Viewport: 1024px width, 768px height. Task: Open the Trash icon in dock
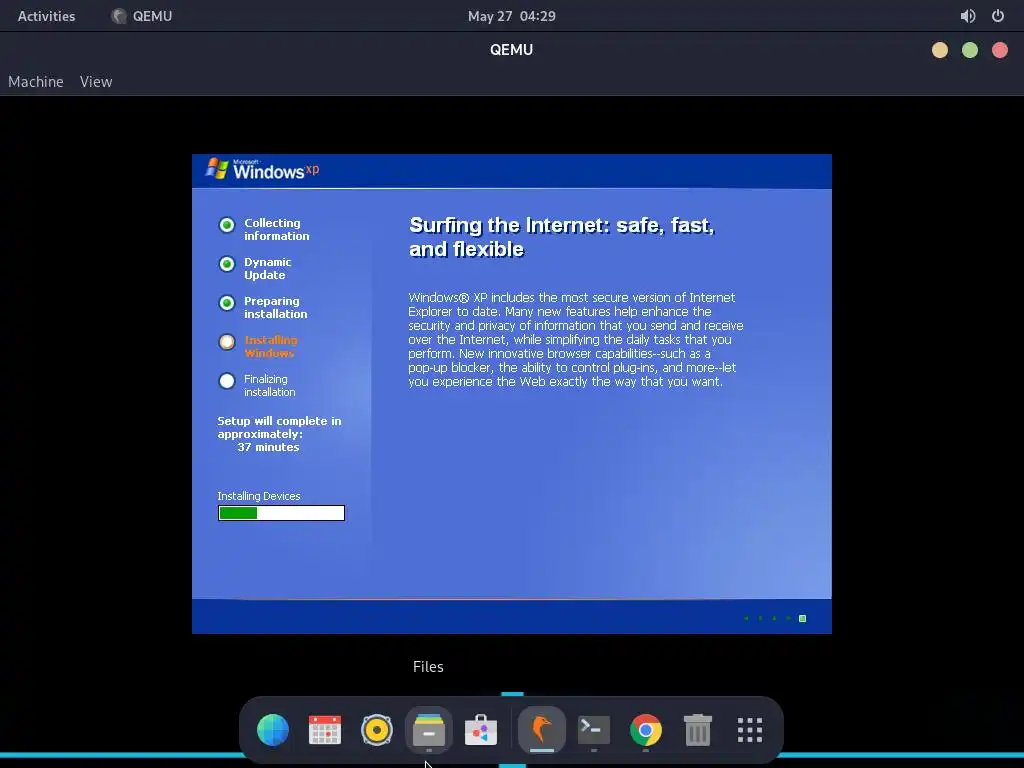pyautogui.click(x=697, y=729)
